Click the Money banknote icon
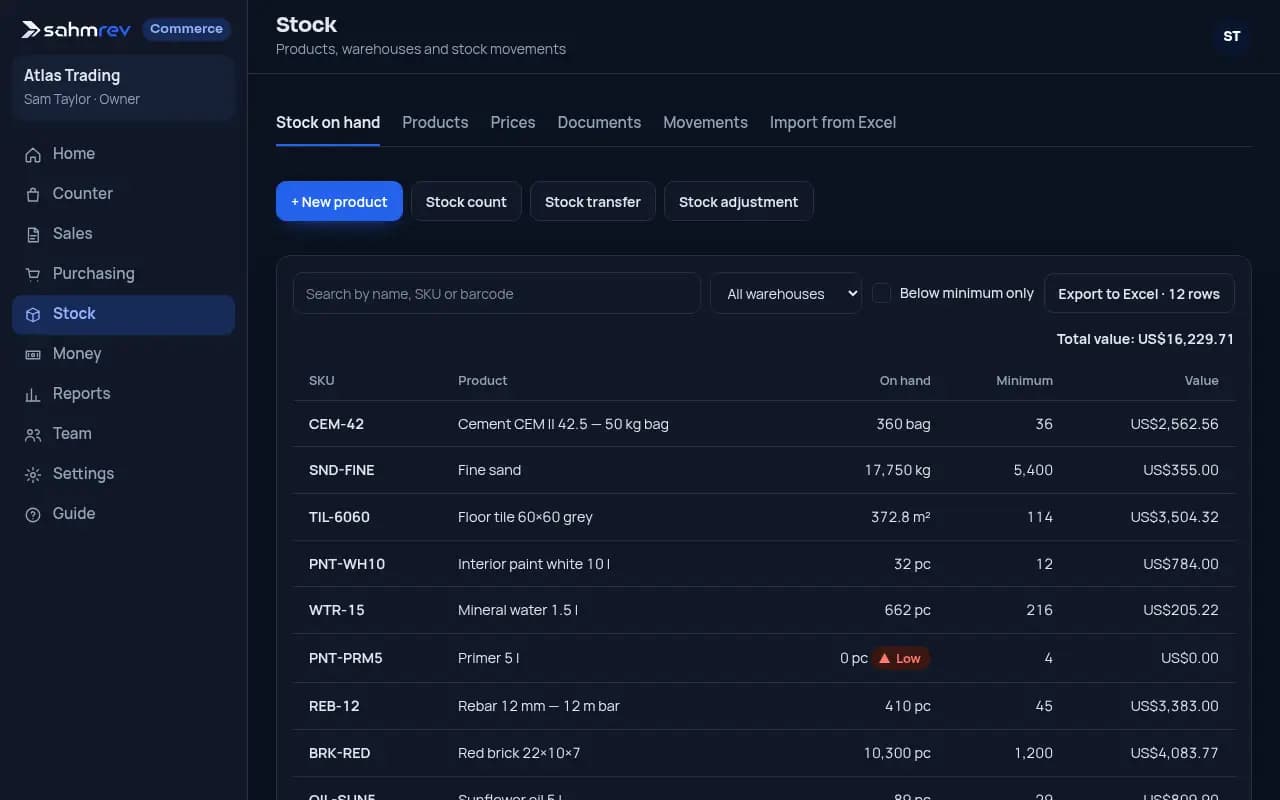Screen dimensions: 1280x800 click(33, 354)
